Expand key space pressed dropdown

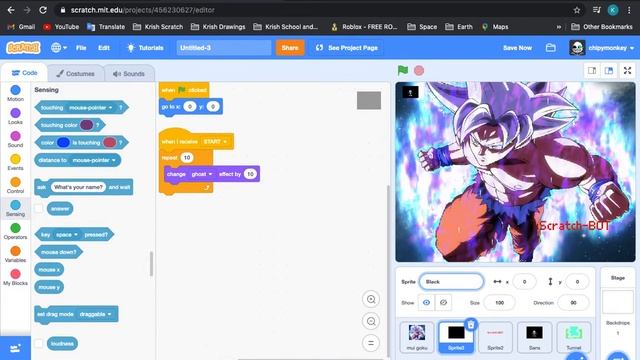(x=76, y=235)
